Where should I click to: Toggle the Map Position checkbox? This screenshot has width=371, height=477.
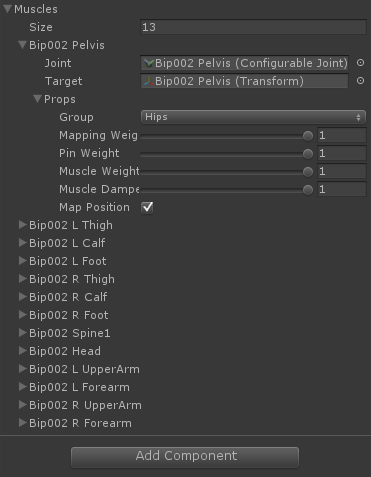coord(147,207)
